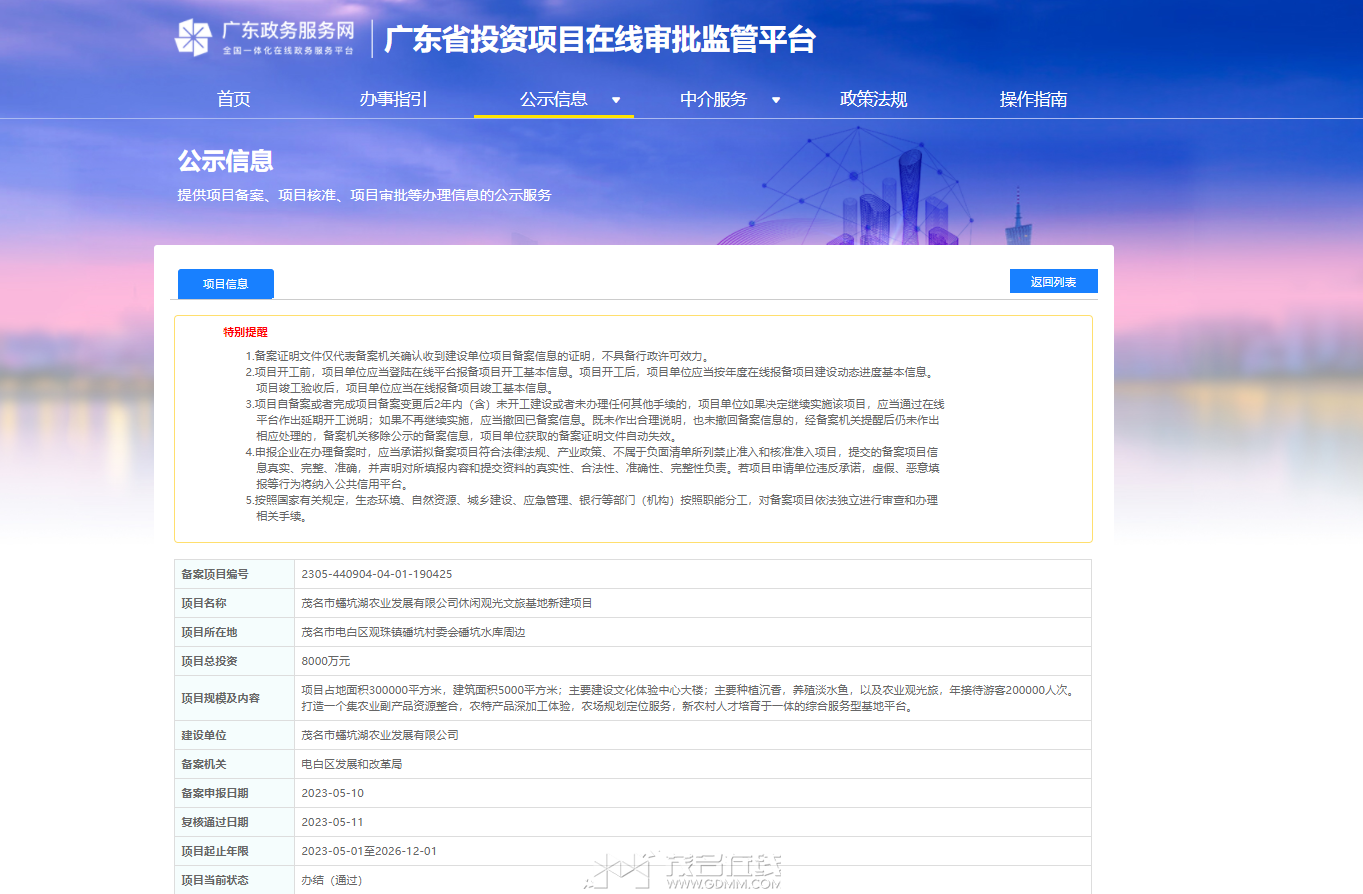Screen dimensions: 1363x894
Task: Select the project number 2305-440904-04-01-190425
Action: [377, 574]
